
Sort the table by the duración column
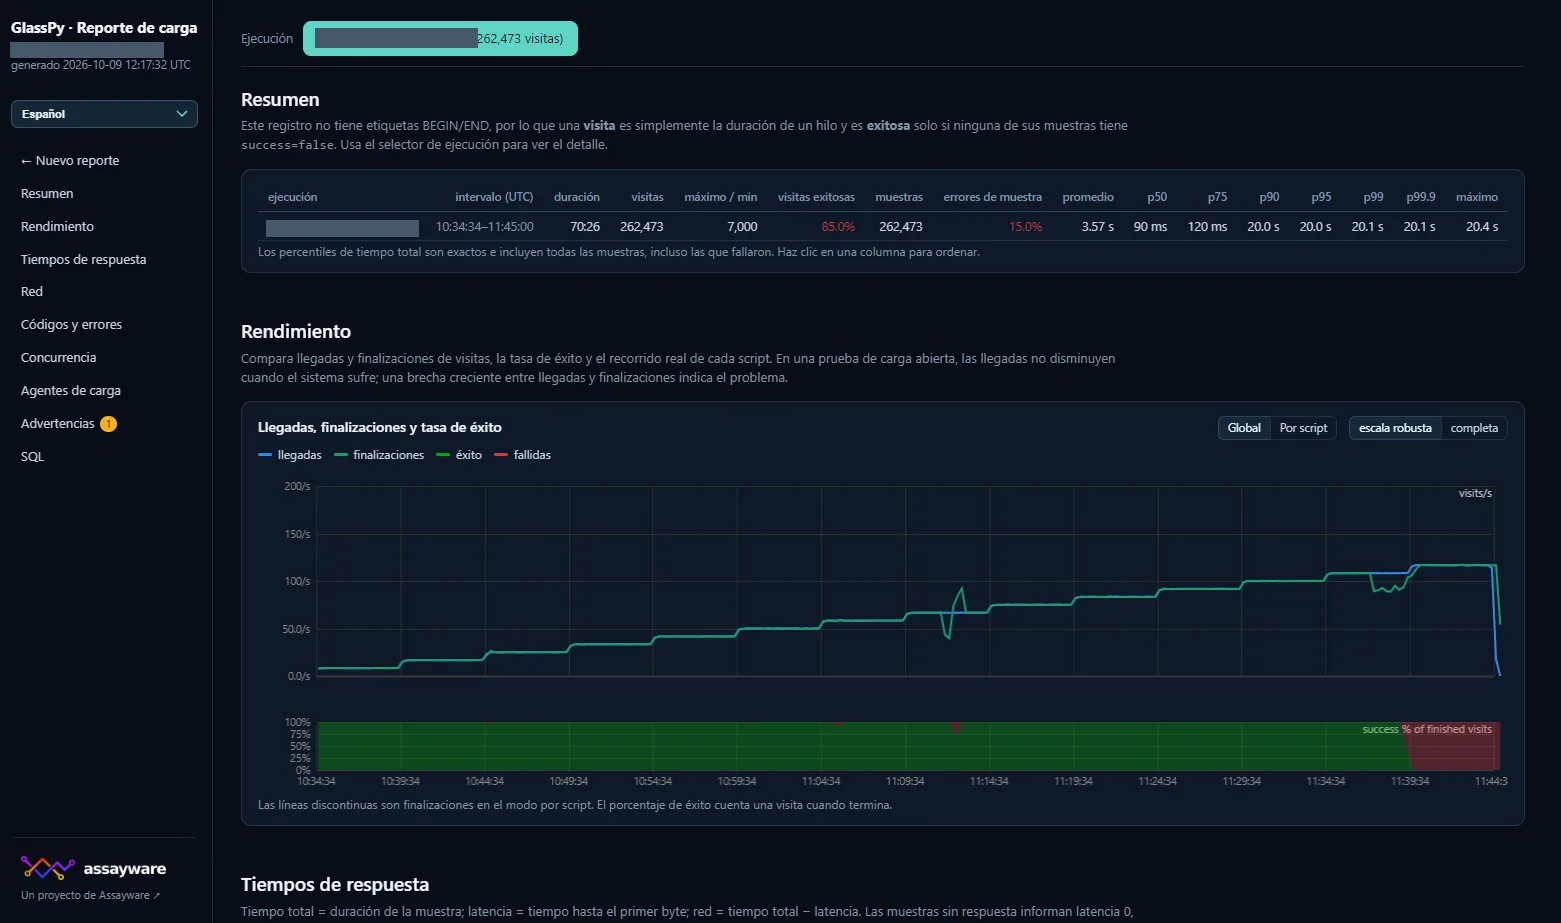click(x=577, y=197)
